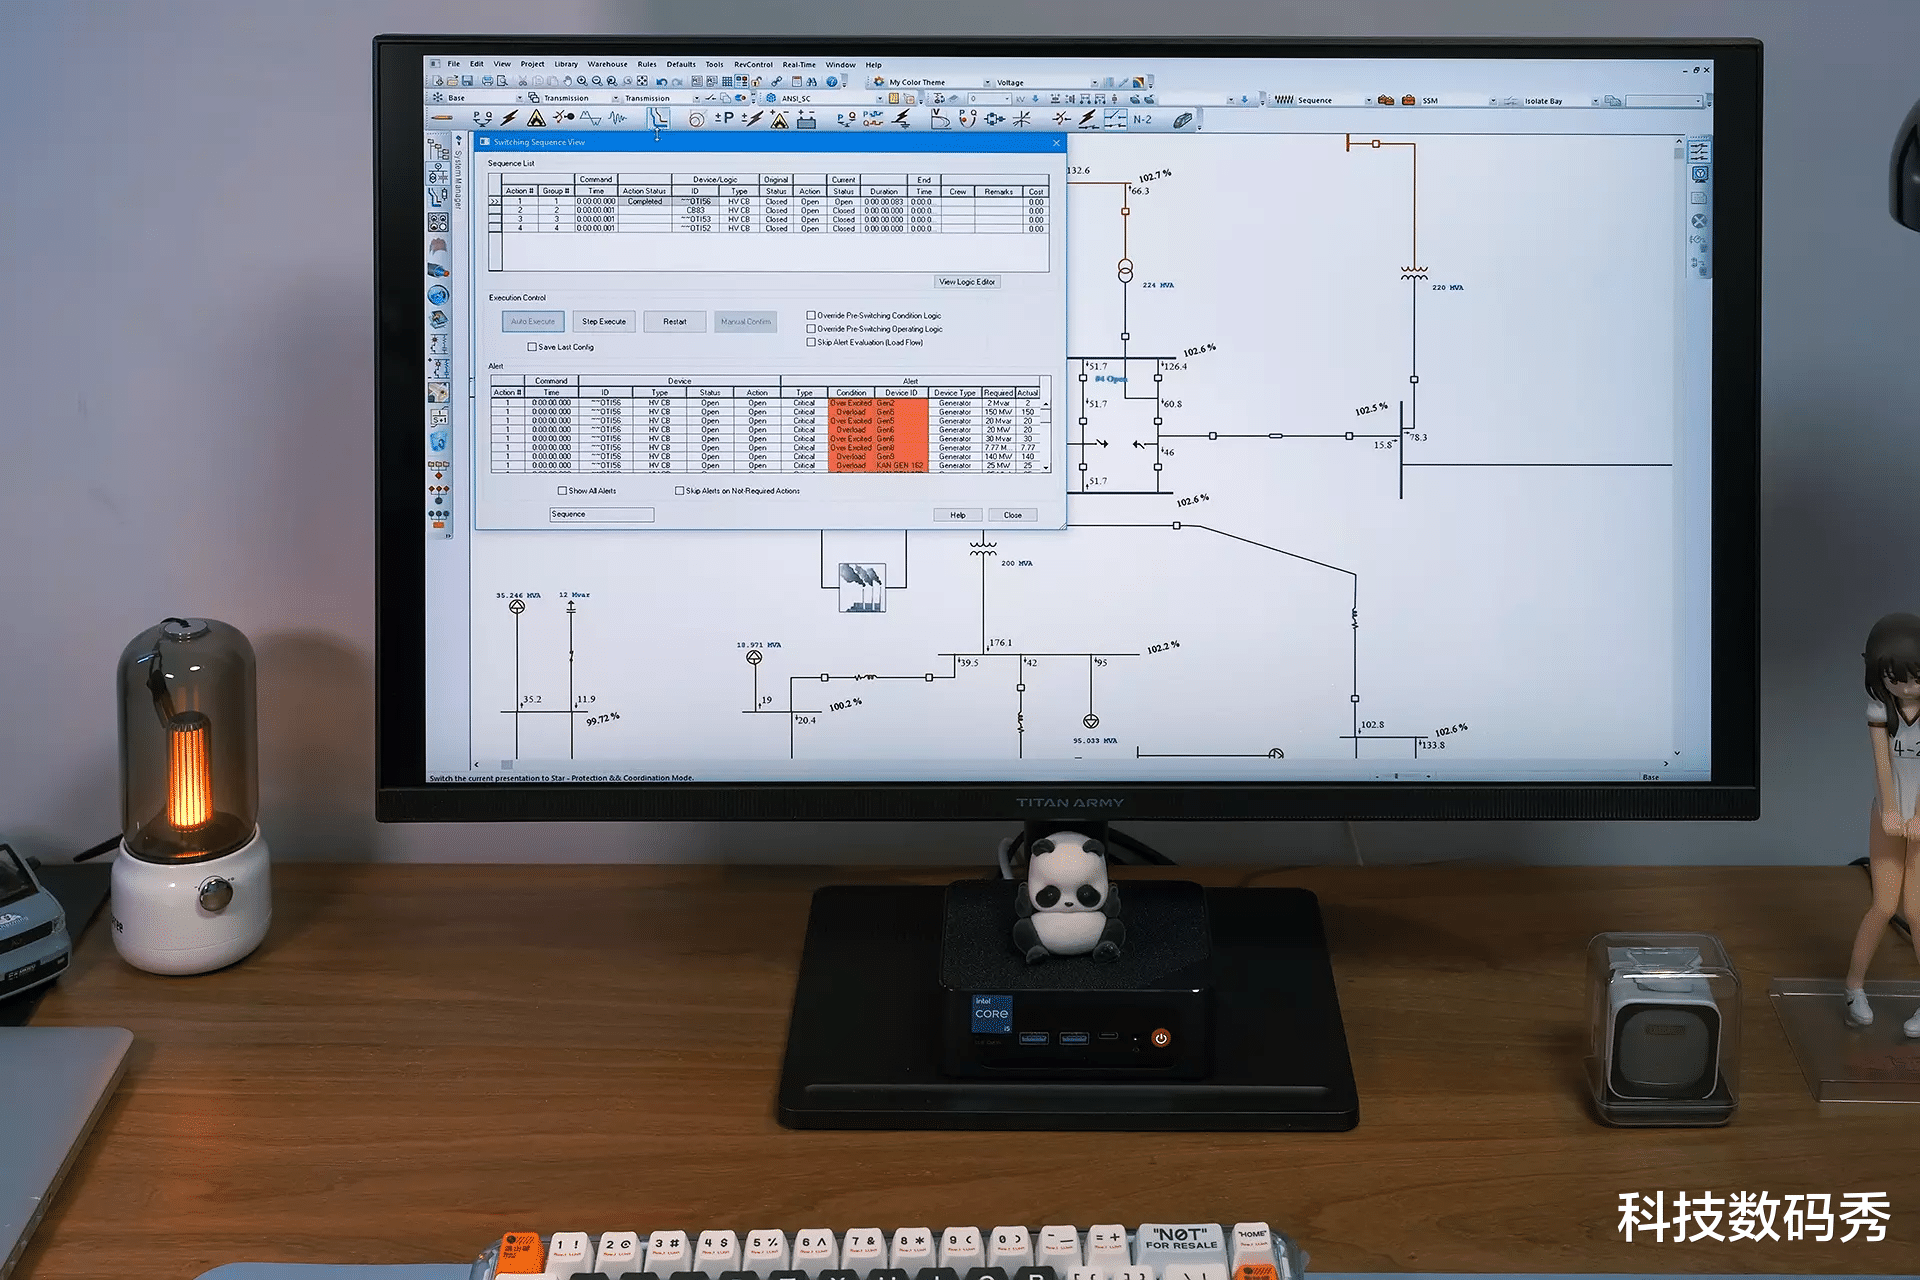Click the battery sizing mode icon
The width and height of the screenshot is (1920, 1280).
(806, 119)
